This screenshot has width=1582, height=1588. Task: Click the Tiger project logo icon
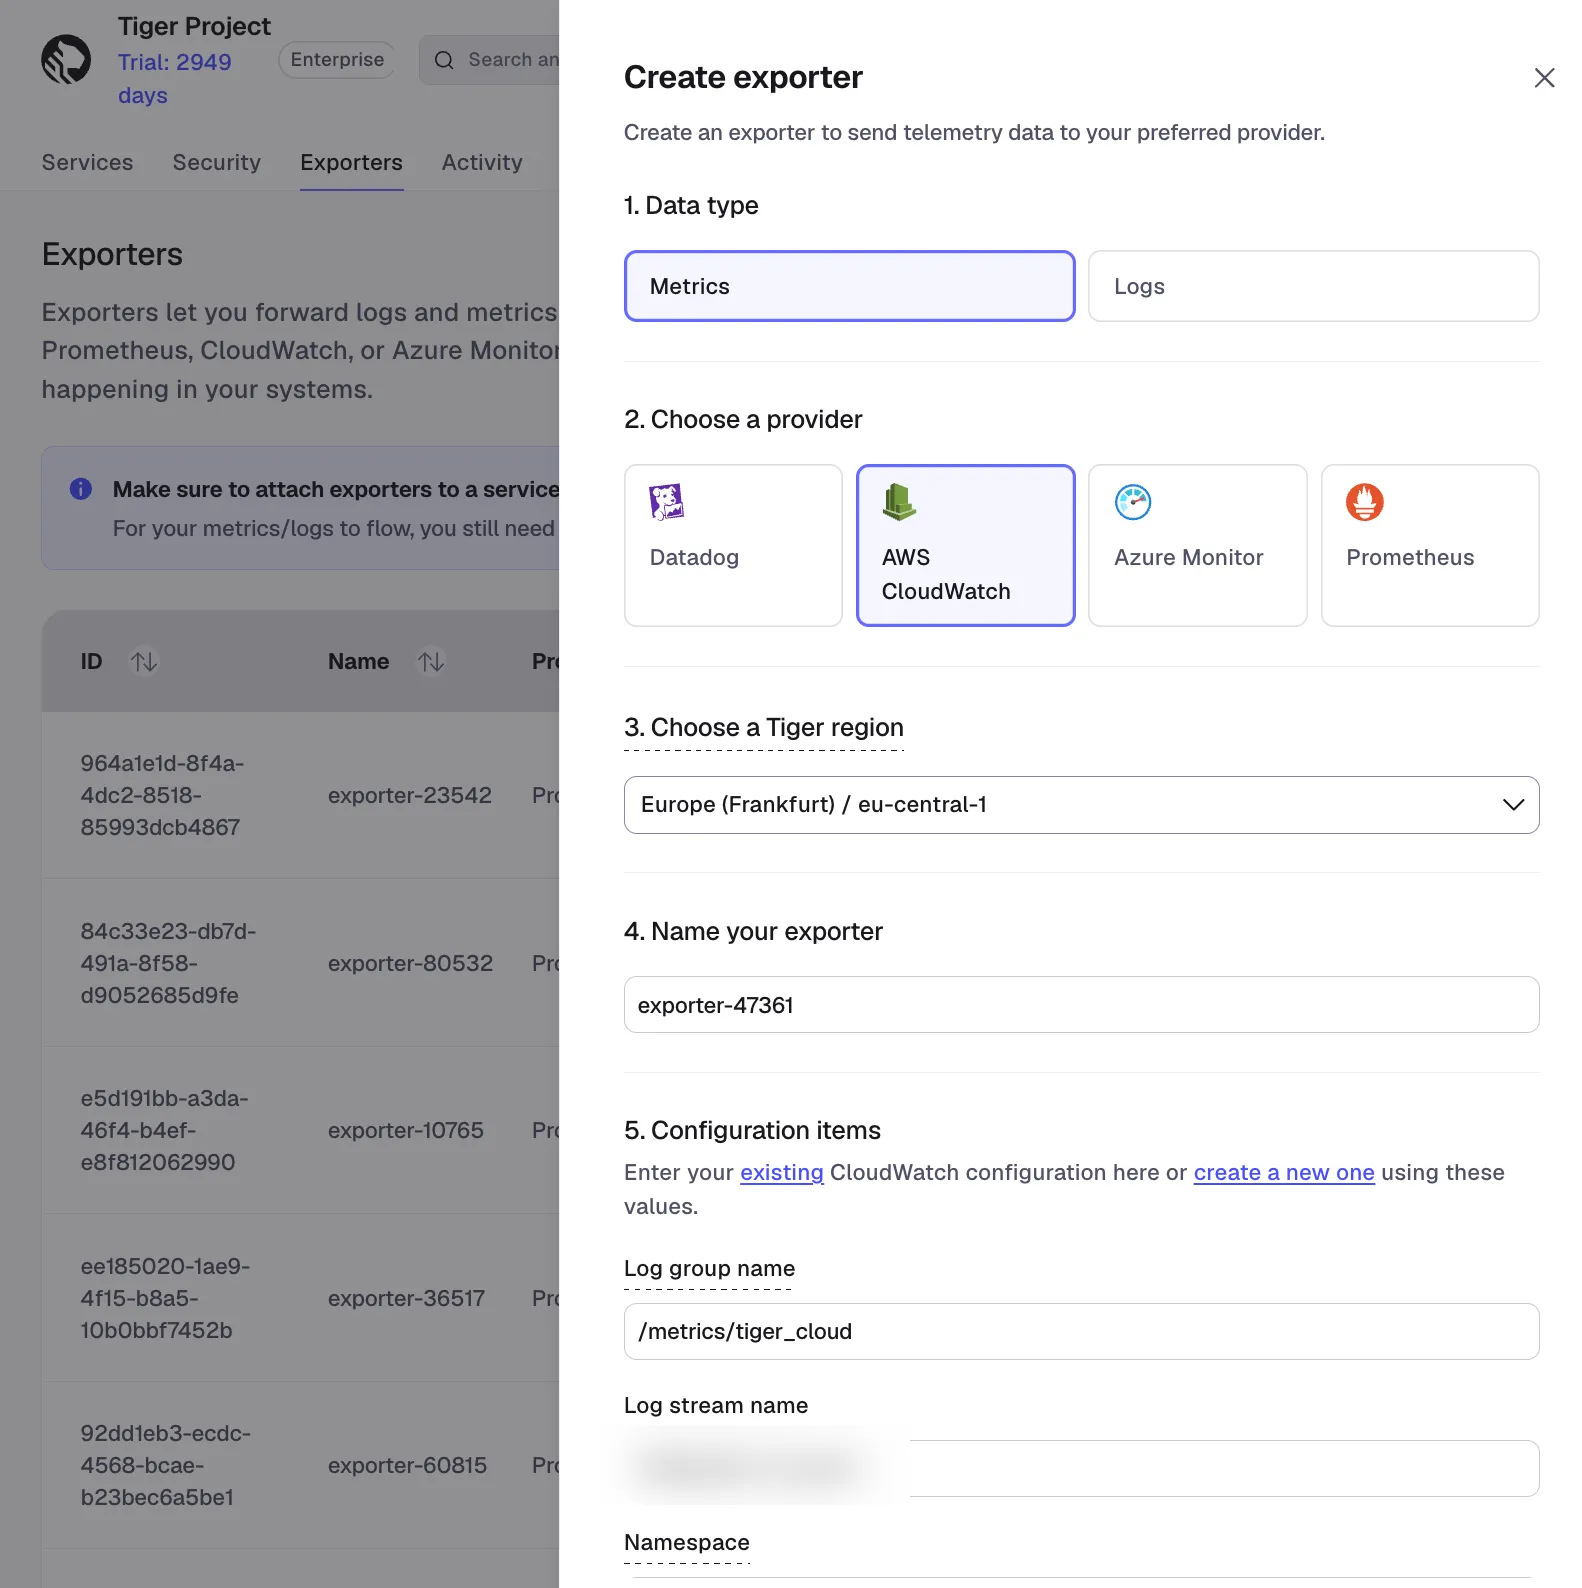tap(66, 60)
